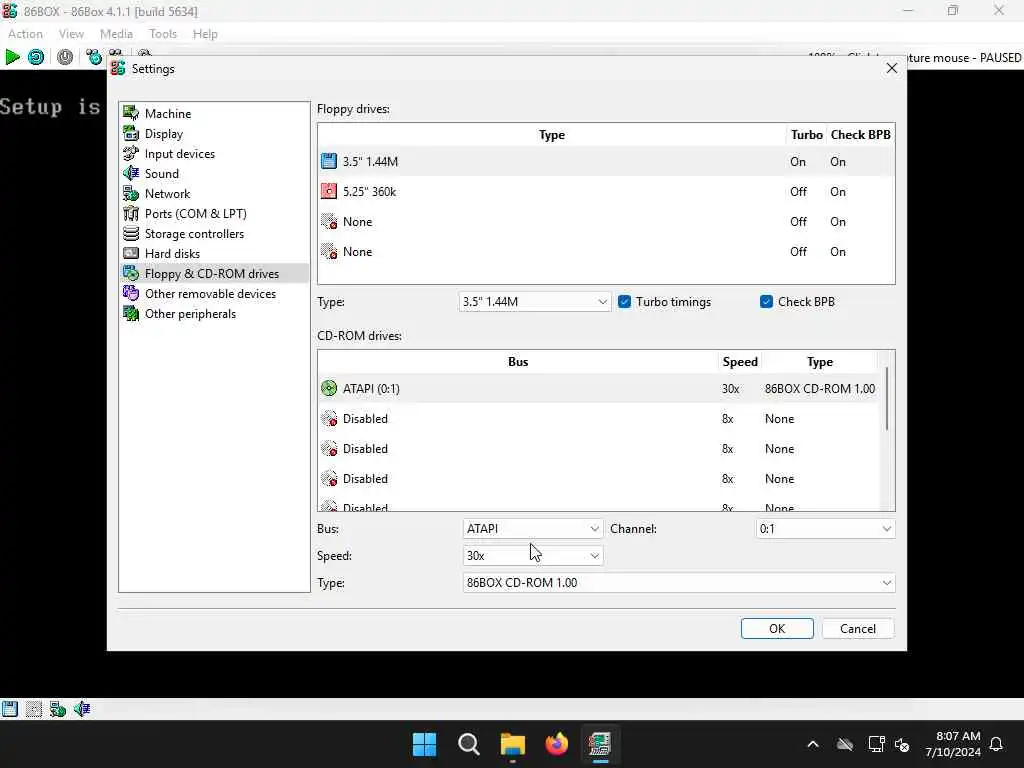This screenshot has width=1024, height=768.
Task: Select the first Disabled CD-ROM row
Action: [599, 419]
